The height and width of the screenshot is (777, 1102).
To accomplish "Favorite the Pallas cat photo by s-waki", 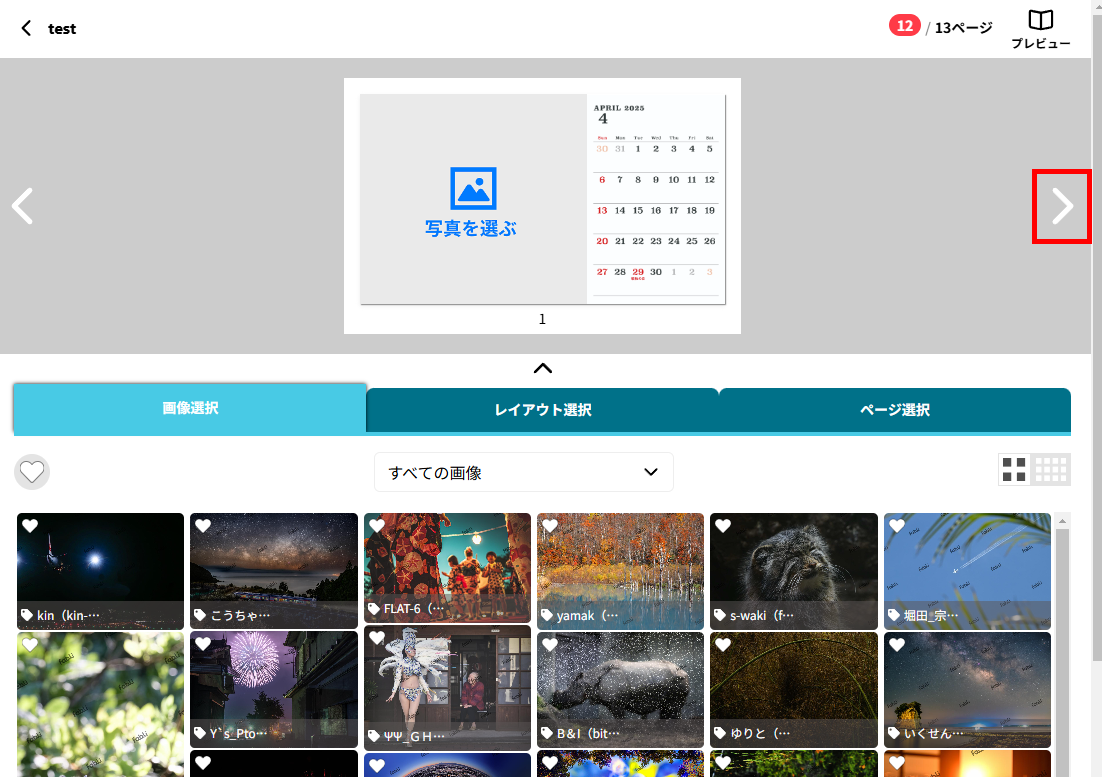I will click(x=723, y=526).
